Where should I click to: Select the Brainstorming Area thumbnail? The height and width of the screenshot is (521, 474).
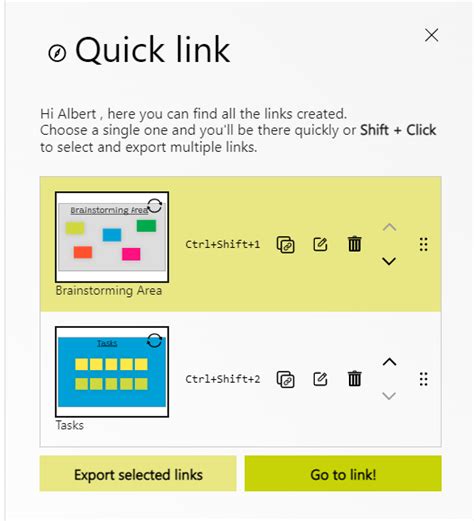(112, 237)
